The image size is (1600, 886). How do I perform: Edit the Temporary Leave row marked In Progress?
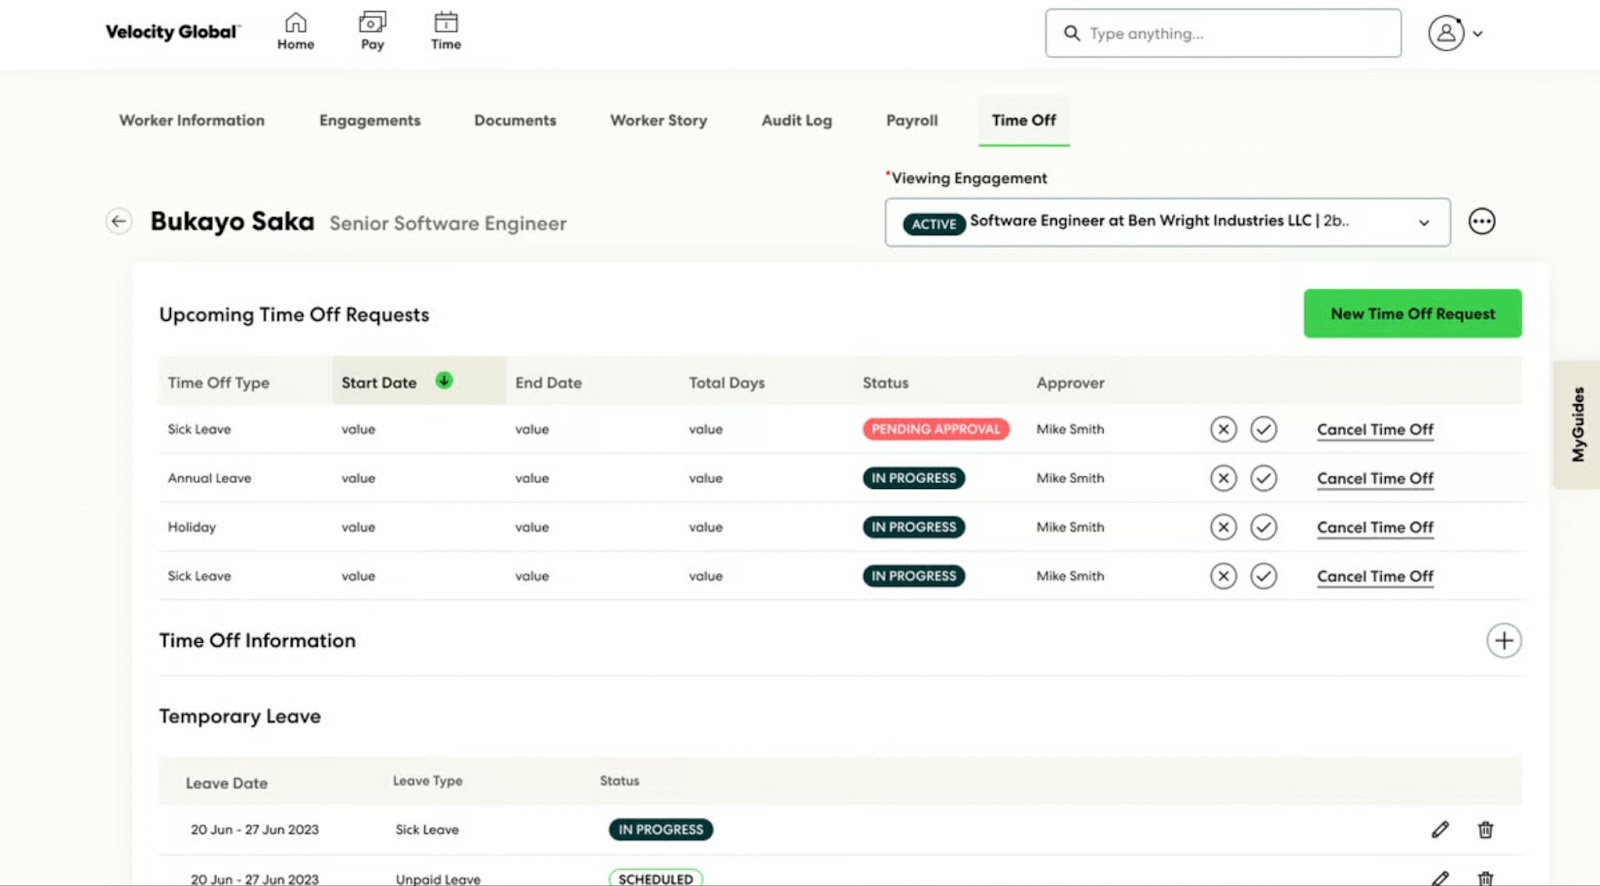coord(1440,829)
